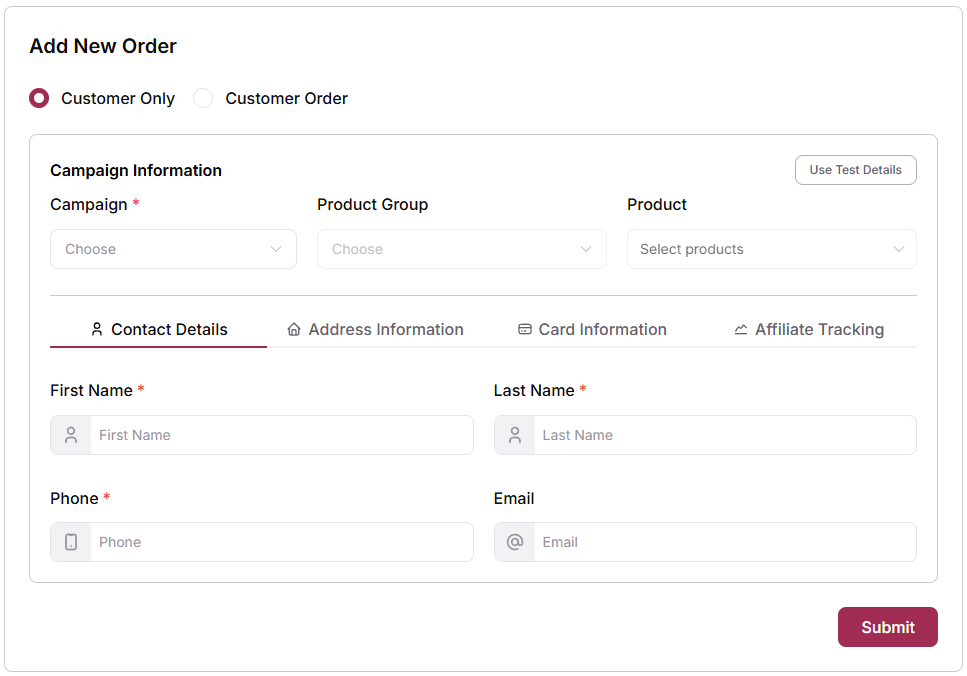The height and width of the screenshot is (676, 967).
Task: Click the Add New Order heading
Action: tap(103, 46)
